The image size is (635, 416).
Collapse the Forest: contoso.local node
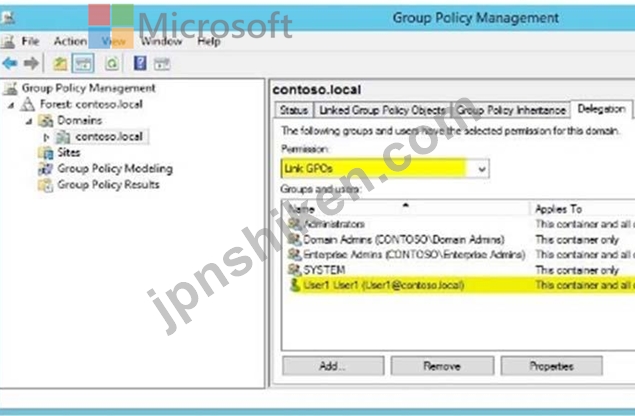click(x=11, y=105)
